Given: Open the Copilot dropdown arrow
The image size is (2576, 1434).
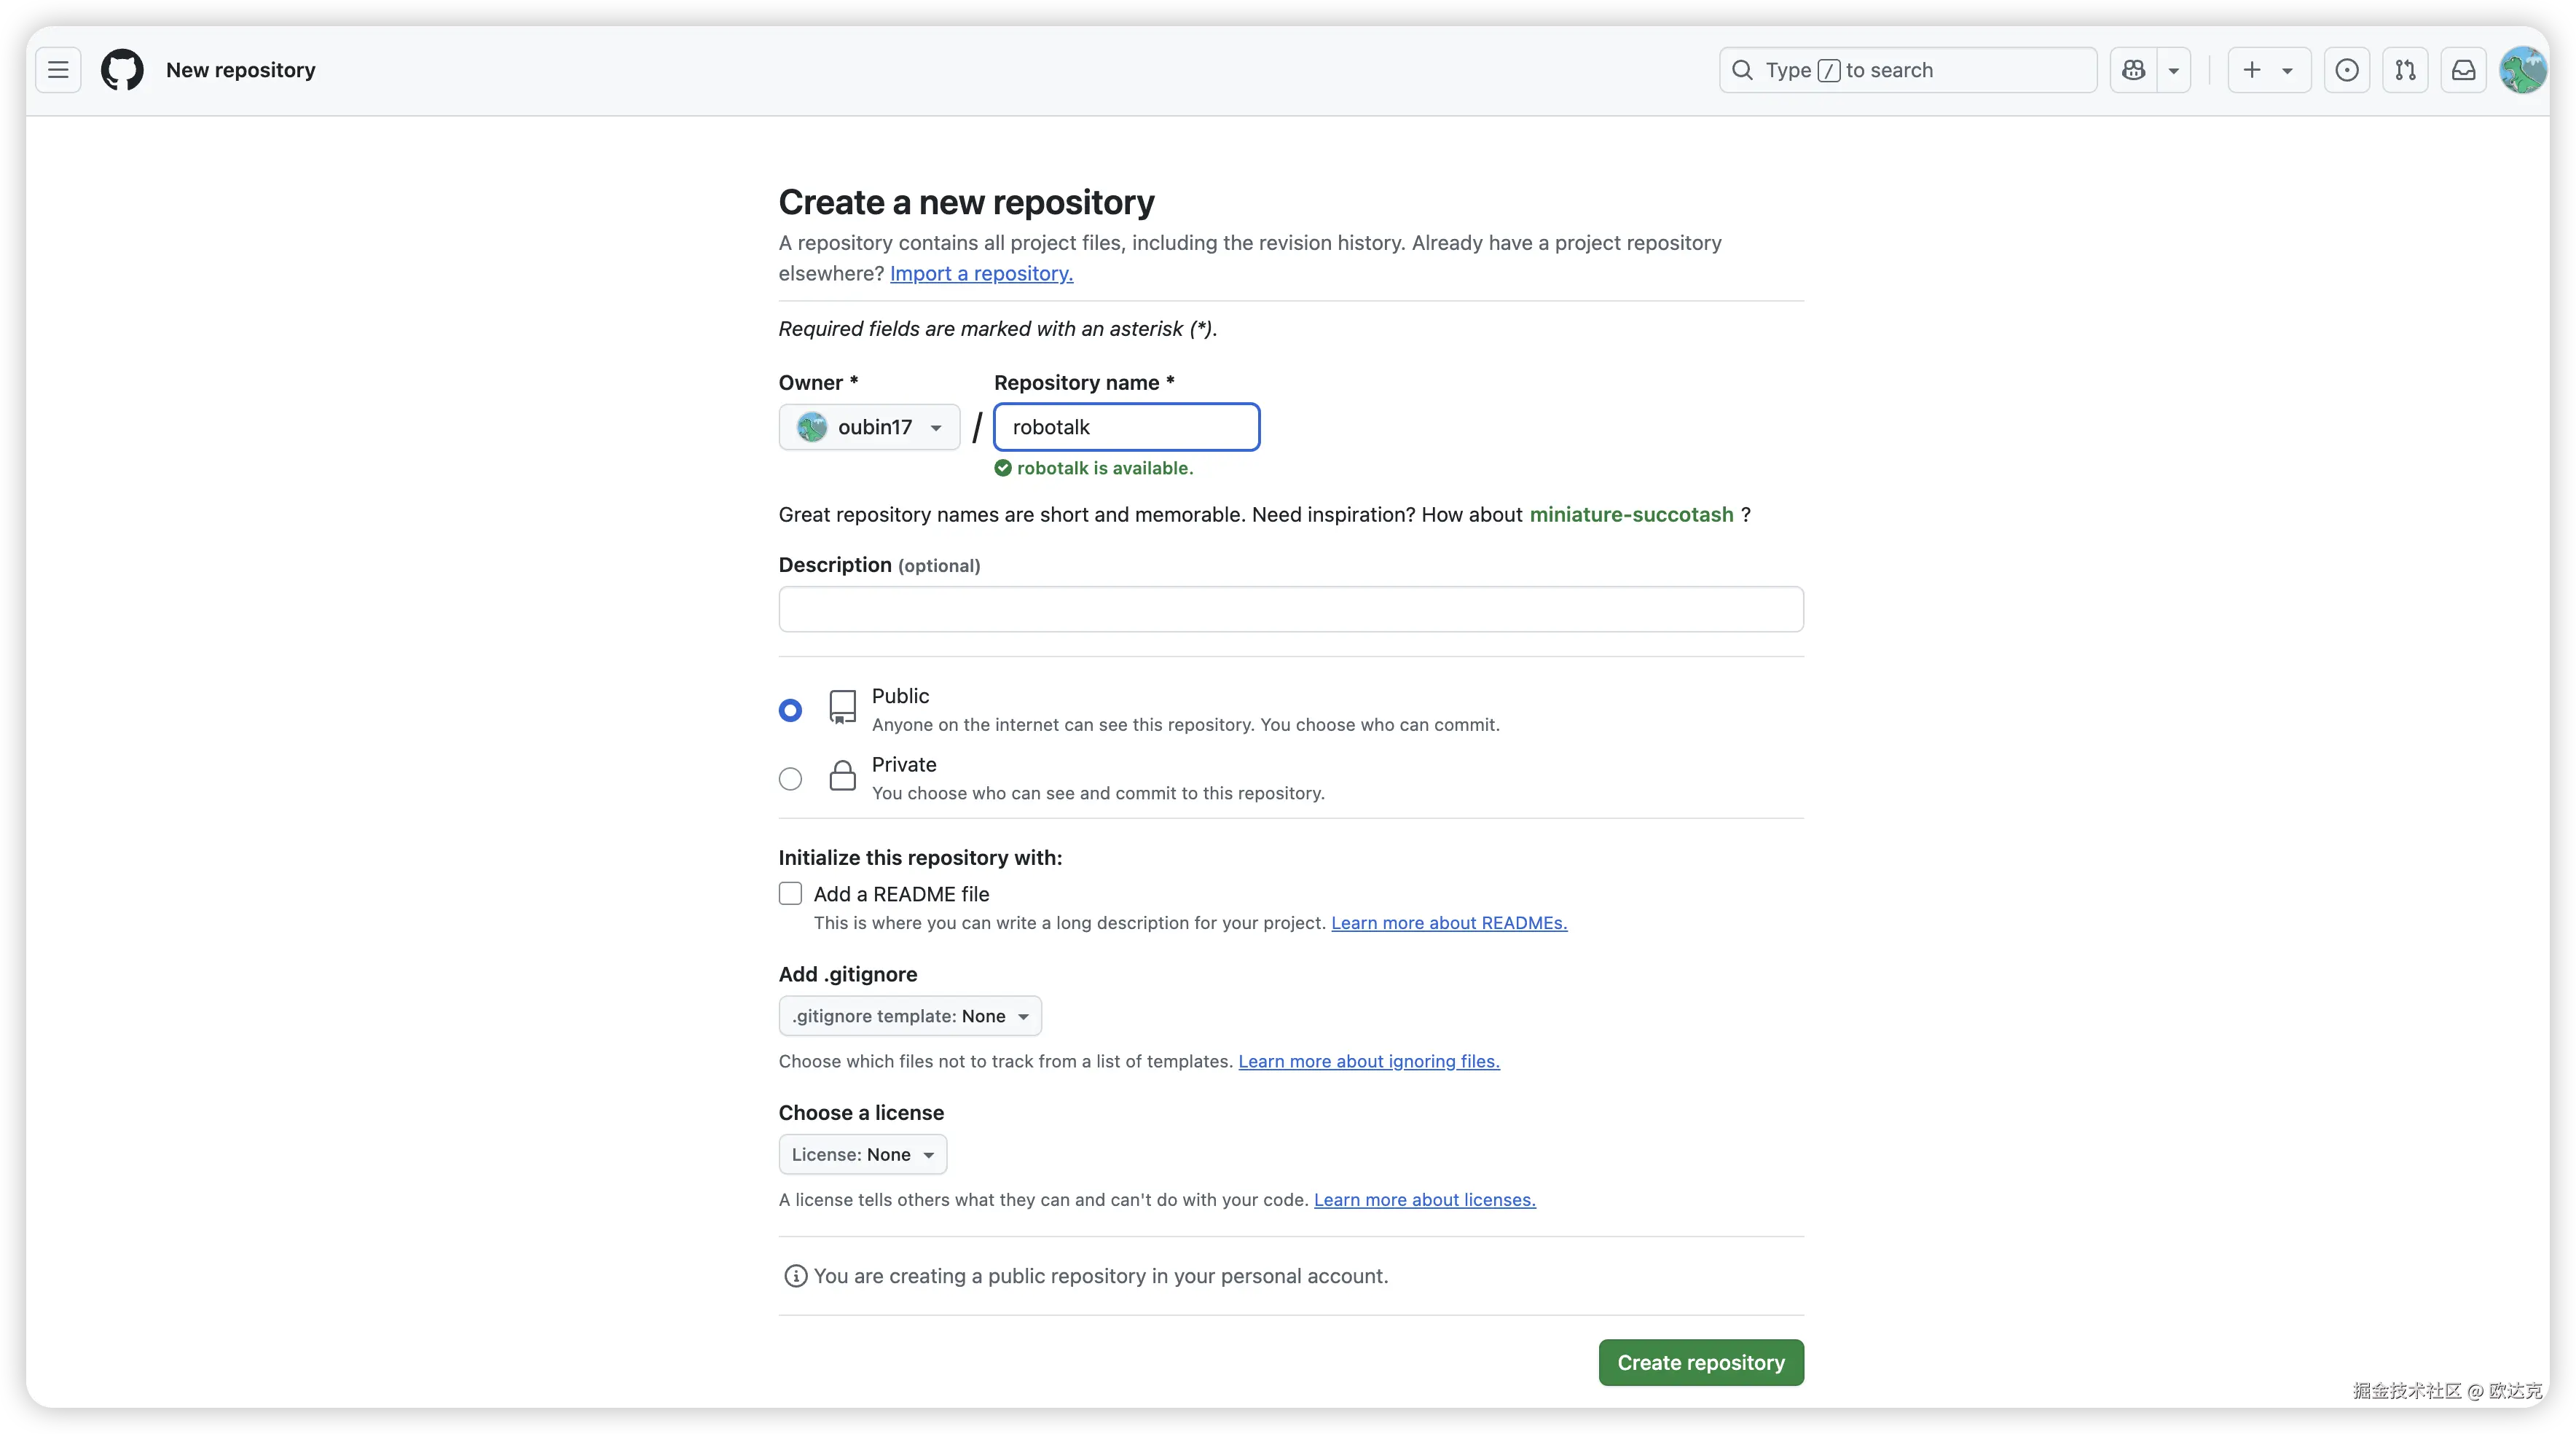Looking at the screenshot, I should pyautogui.click(x=2173, y=70).
